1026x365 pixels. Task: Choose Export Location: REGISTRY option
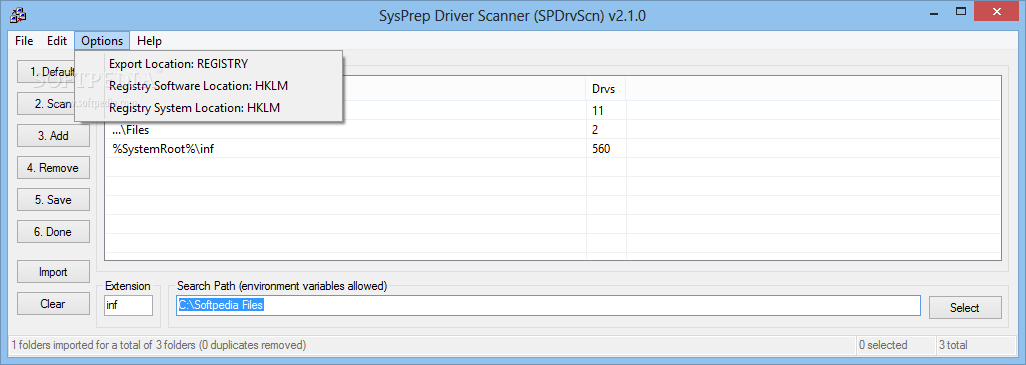(209, 64)
